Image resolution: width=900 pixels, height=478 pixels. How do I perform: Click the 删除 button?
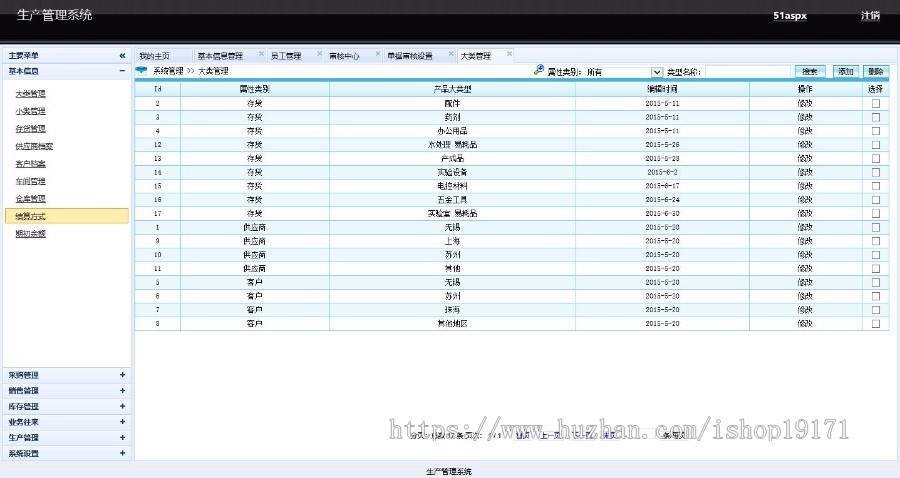point(876,72)
